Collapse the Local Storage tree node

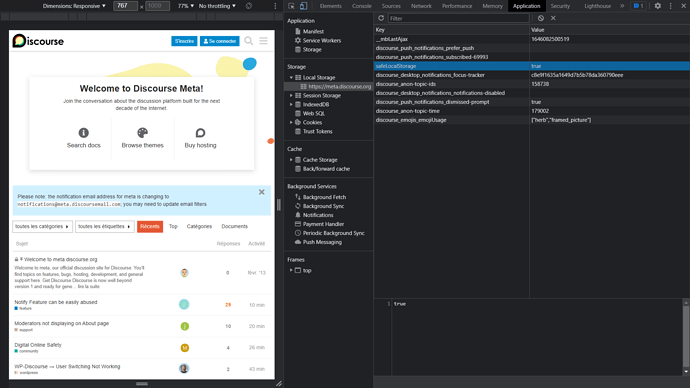click(x=291, y=77)
